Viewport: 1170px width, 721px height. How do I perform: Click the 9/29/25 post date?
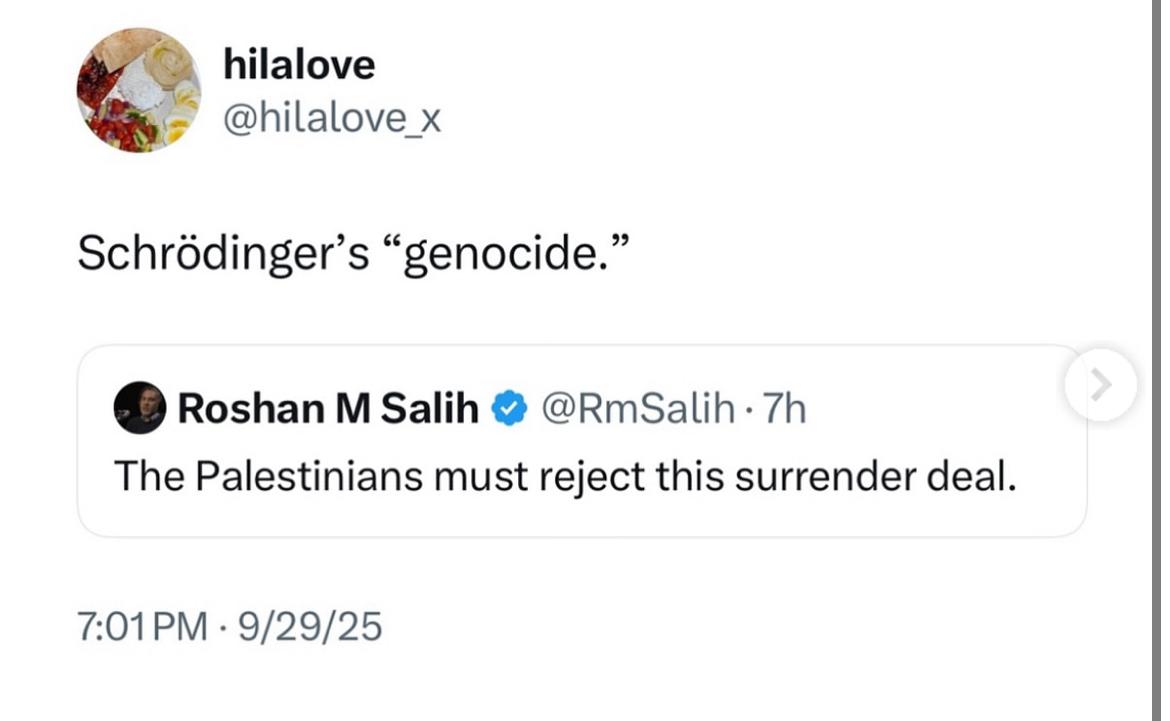(310, 626)
